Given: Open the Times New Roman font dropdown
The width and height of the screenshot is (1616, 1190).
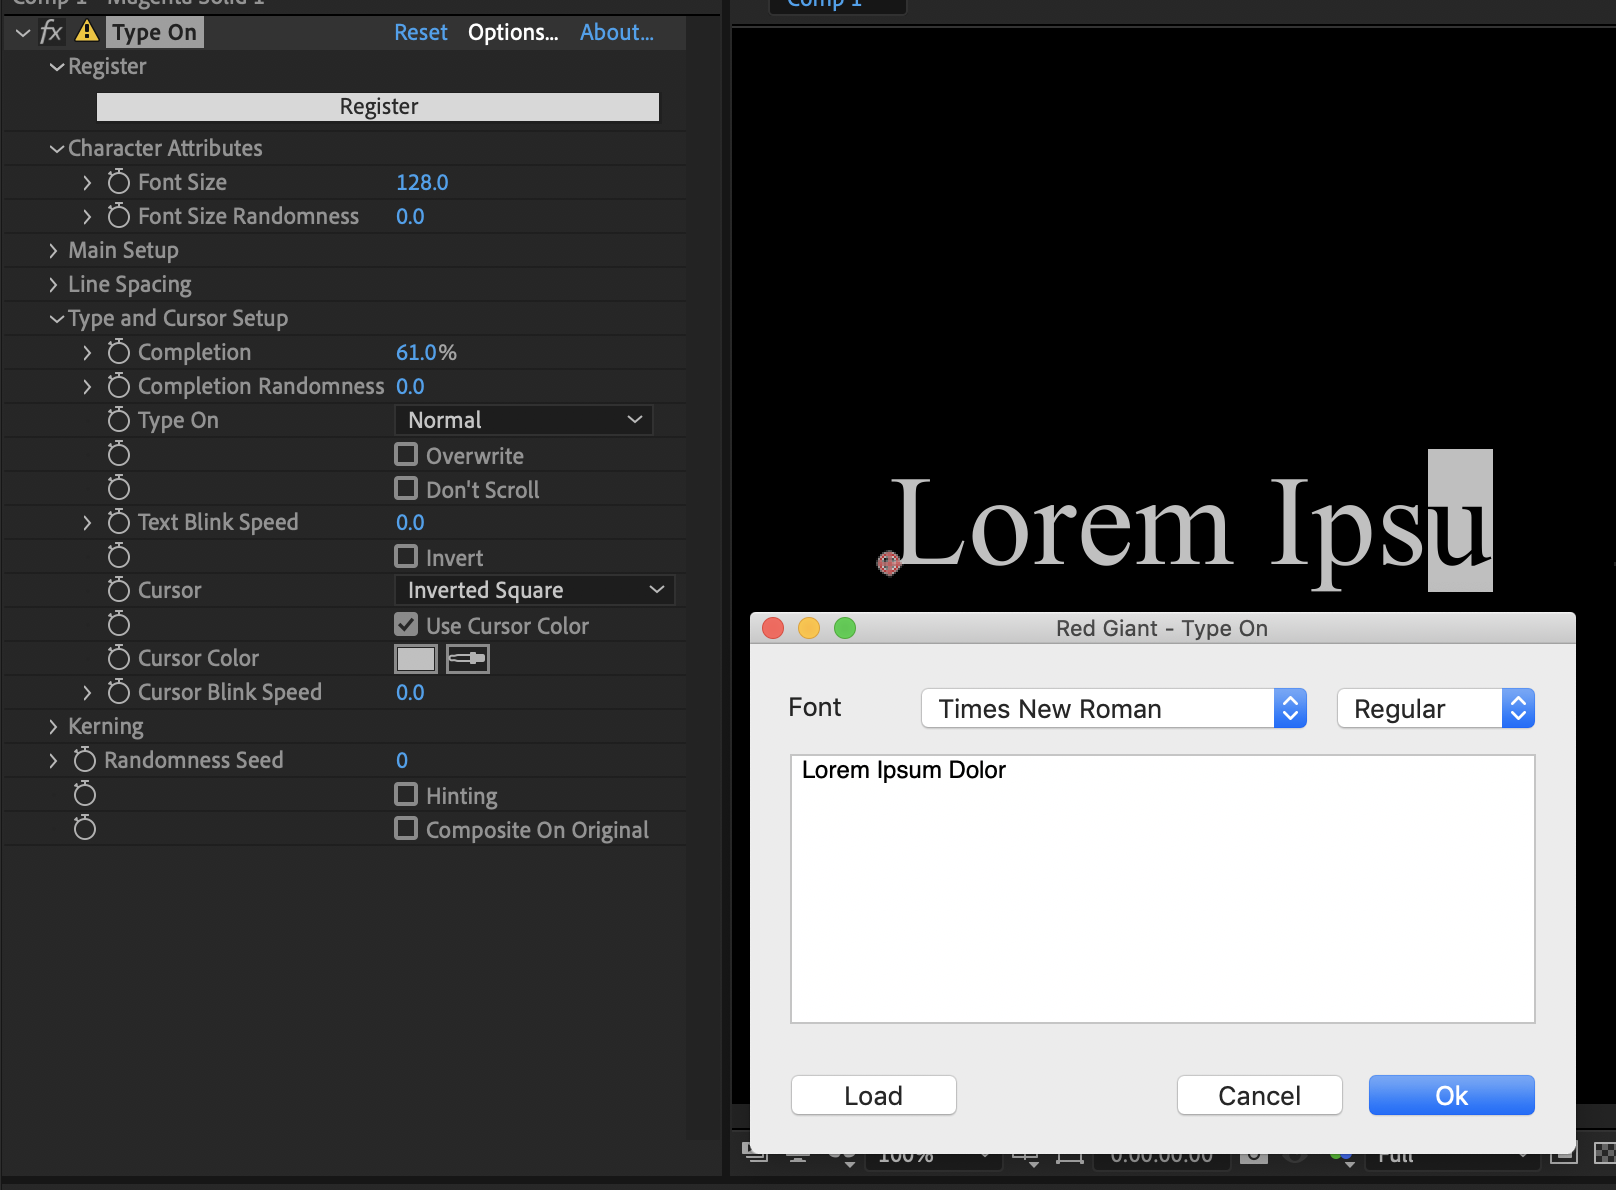Looking at the screenshot, I should 1114,708.
